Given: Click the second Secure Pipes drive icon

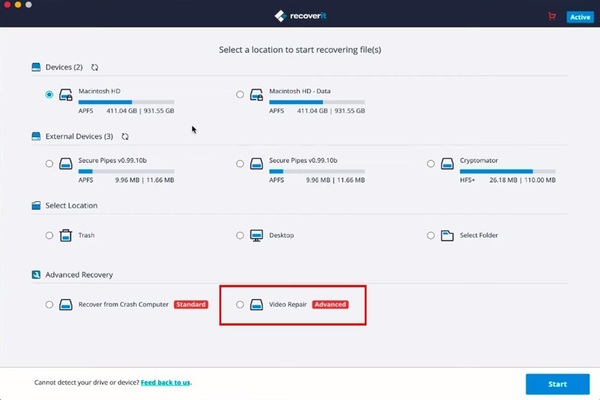Looking at the screenshot, I should (256, 164).
